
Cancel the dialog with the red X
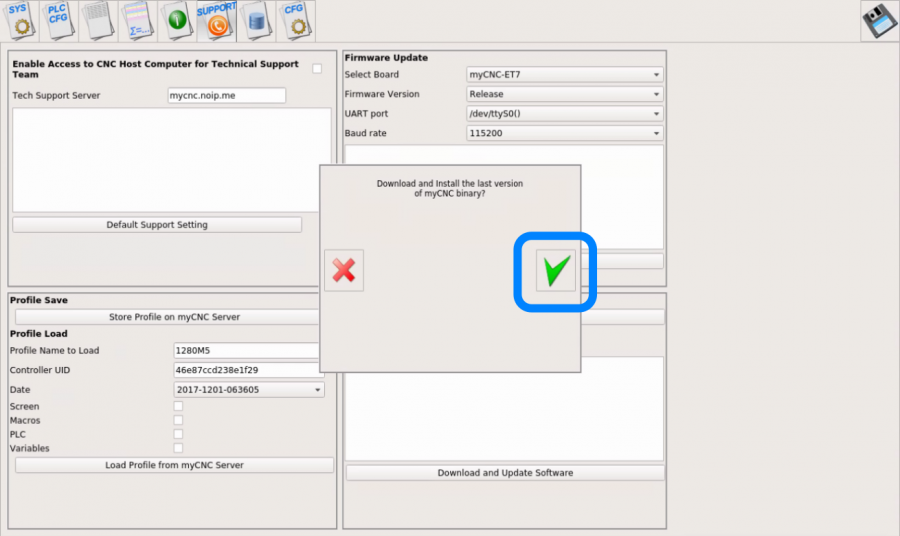click(x=344, y=270)
